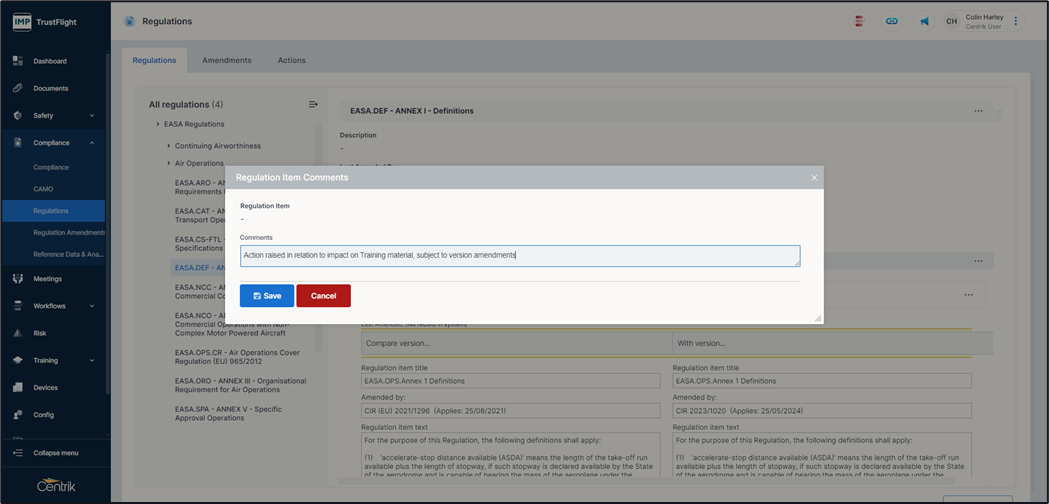Open Documents via the paperclip icon
The image size is (1049, 504).
pyautogui.click(x=18, y=88)
